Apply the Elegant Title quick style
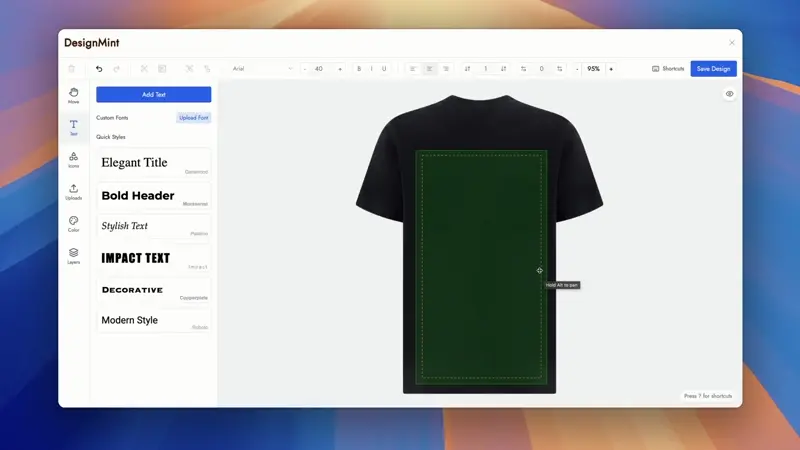Viewport: 800px width, 450px height. pyautogui.click(x=154, y=163)
